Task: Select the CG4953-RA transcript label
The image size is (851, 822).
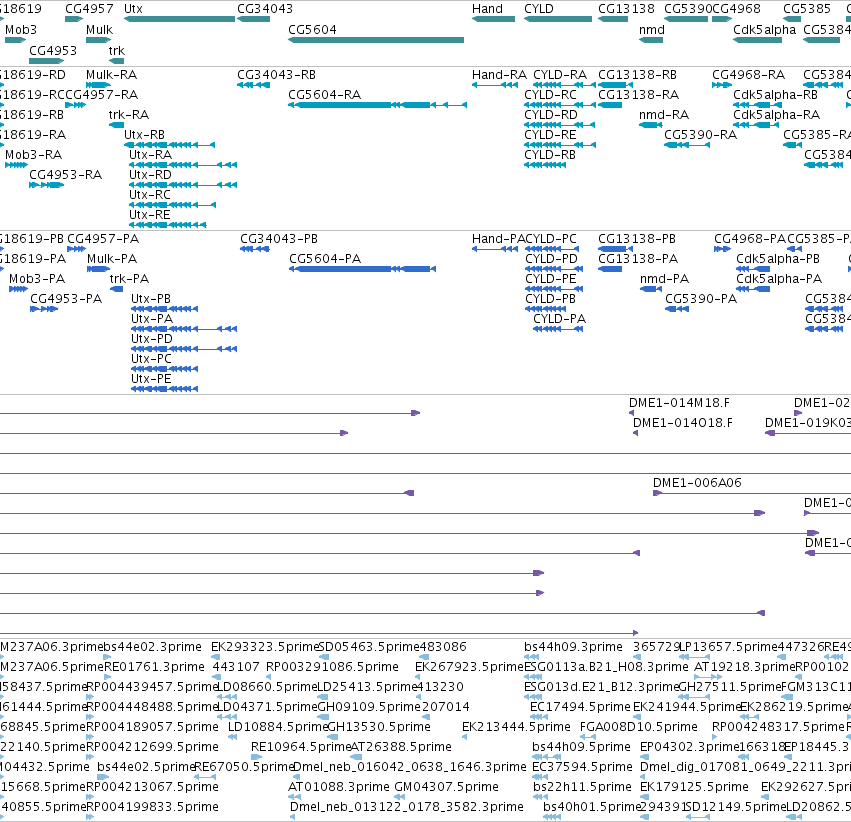Action: click(66, 175)
